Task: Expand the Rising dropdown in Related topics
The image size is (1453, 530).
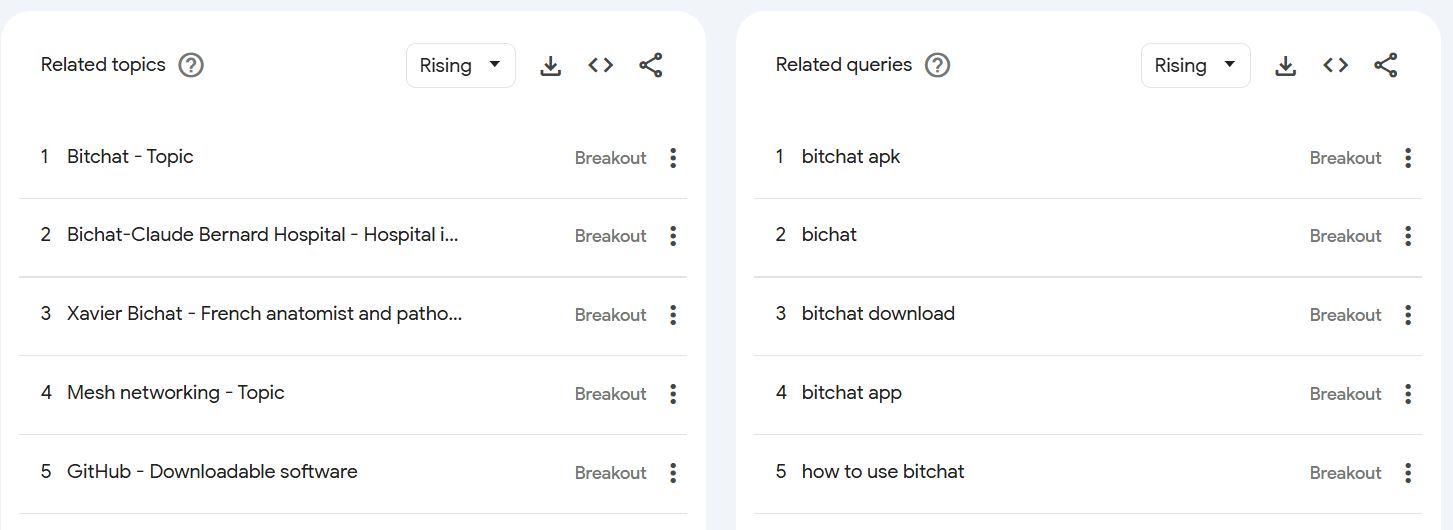Action: [461, 66]
